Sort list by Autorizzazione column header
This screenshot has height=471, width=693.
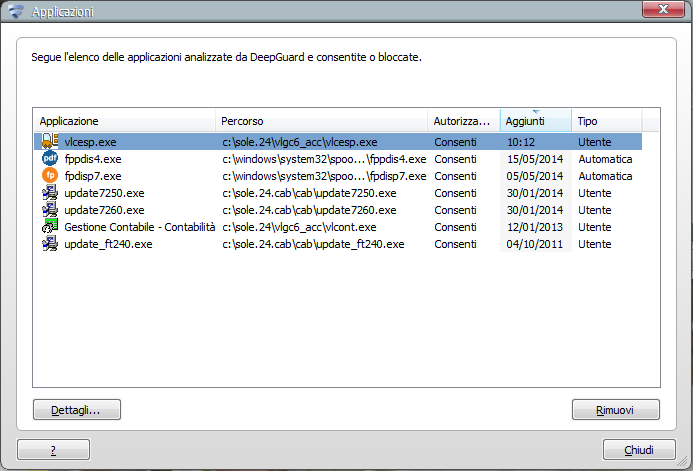coord(462,121)
